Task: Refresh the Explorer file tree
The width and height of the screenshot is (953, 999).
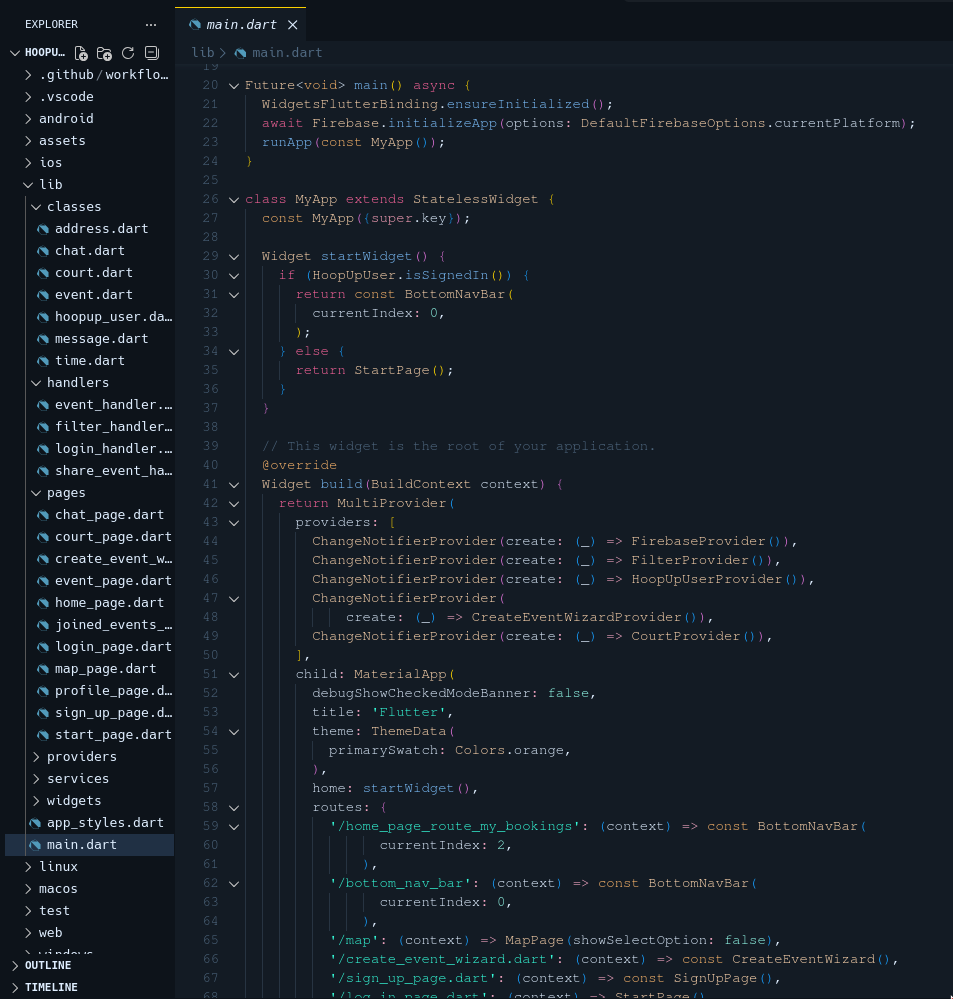Action: point(128,53)
